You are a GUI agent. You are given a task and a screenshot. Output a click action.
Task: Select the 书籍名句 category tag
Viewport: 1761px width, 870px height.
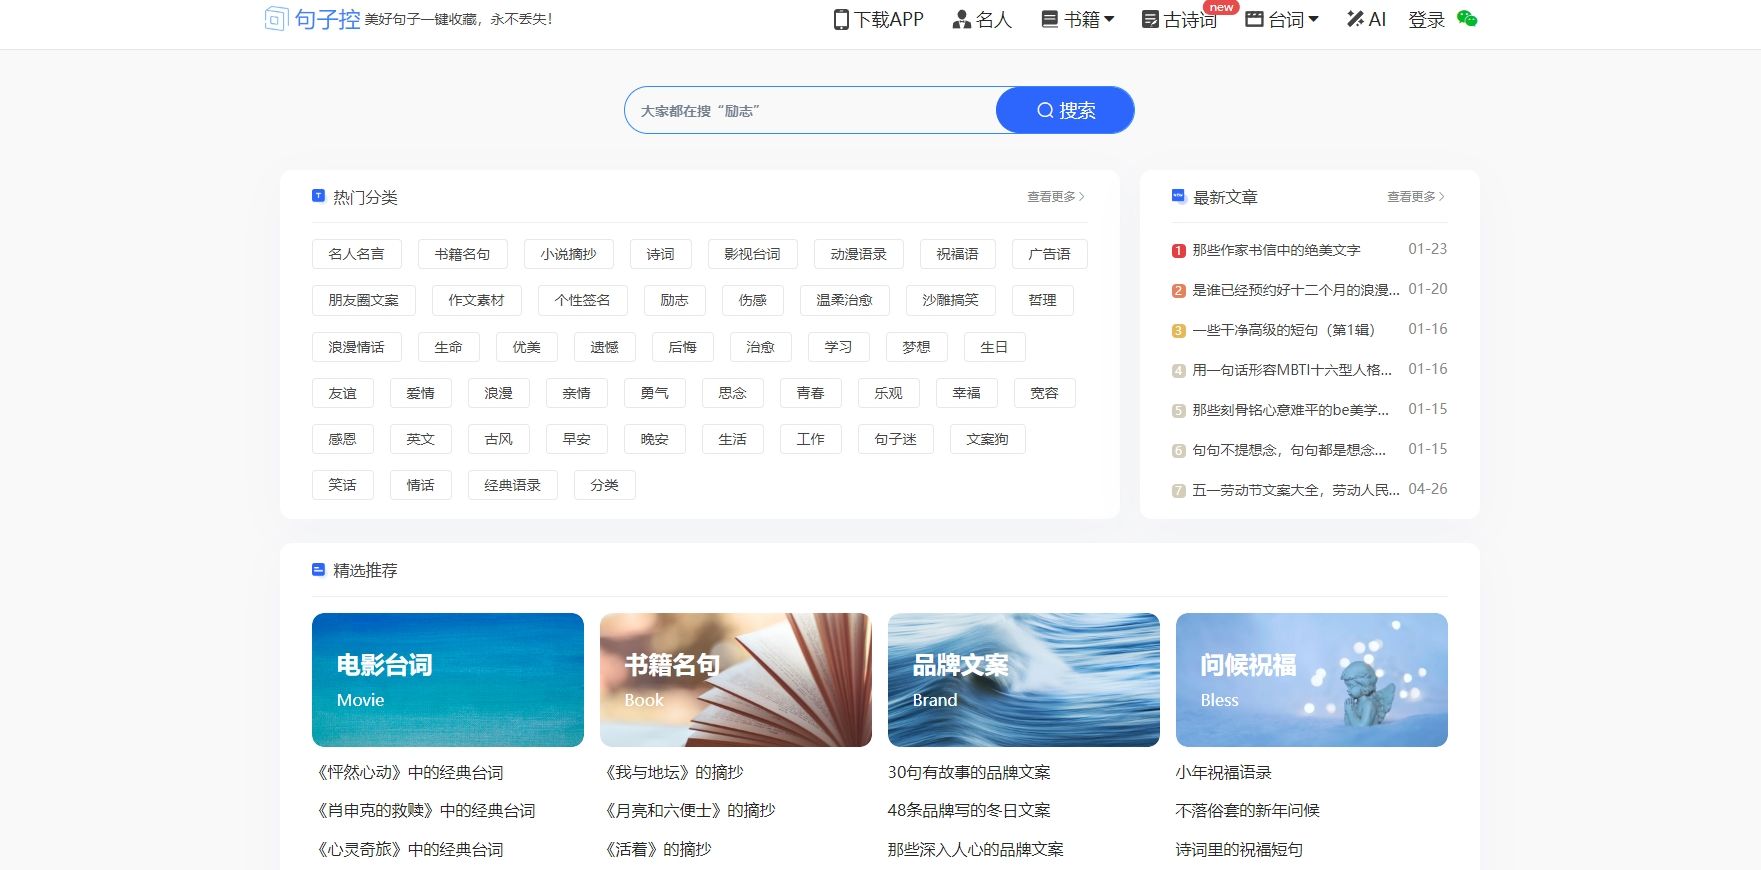(462, 254)
